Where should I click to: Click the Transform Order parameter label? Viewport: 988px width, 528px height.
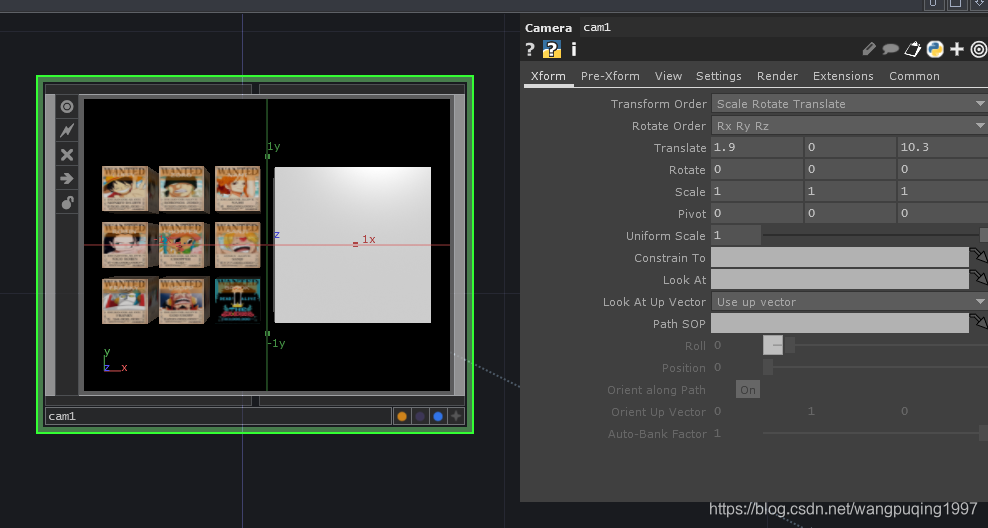pos(658,104)
